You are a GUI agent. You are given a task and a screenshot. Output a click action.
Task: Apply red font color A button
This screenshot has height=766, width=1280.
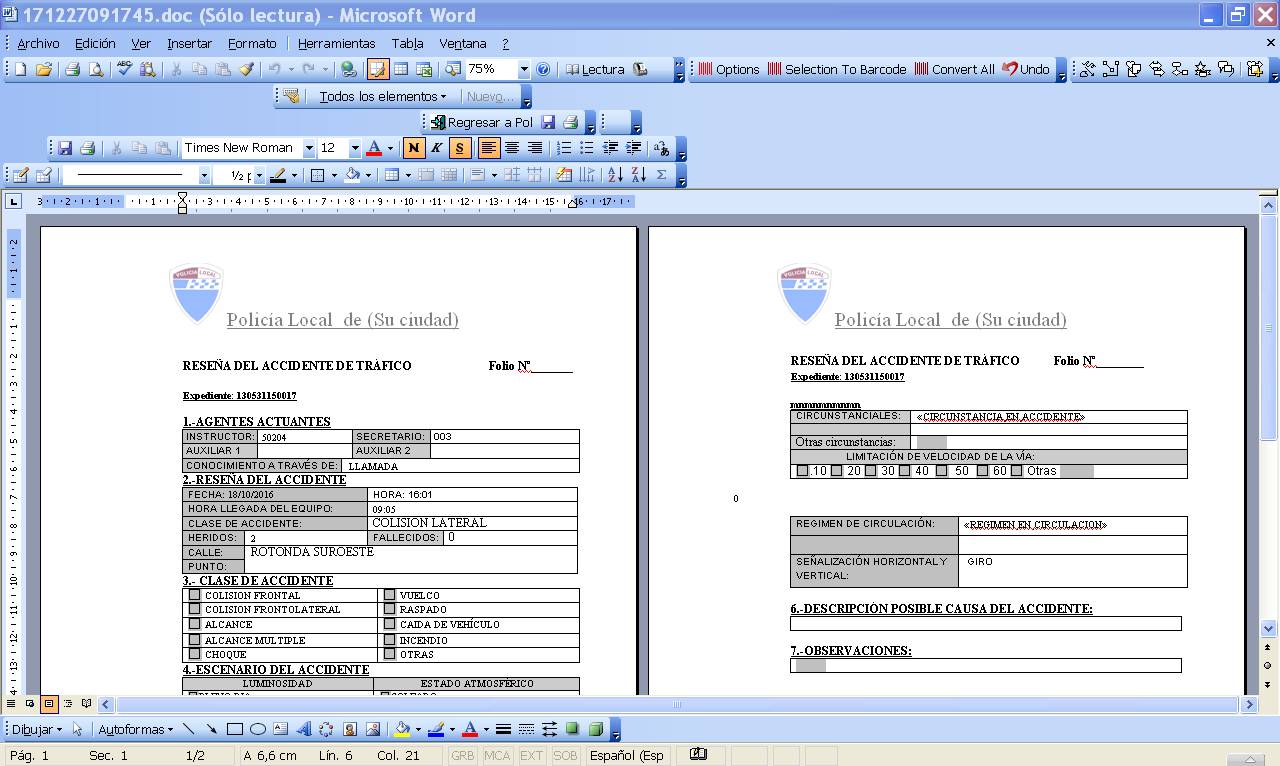[374, 148]
